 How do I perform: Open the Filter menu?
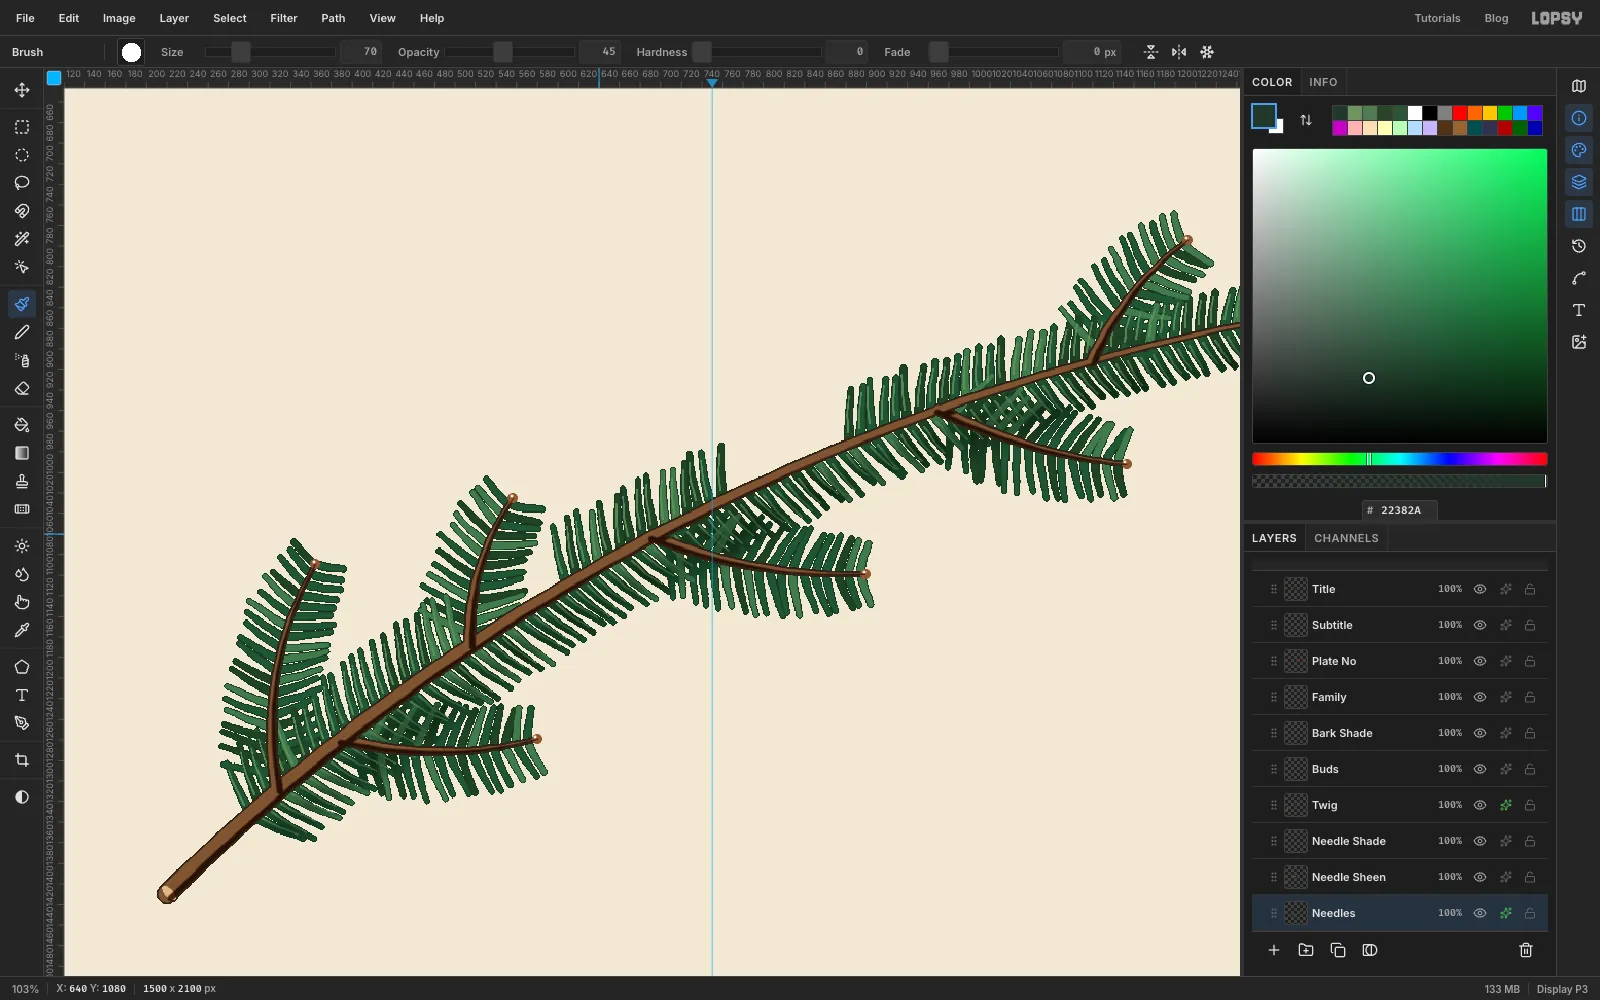pos(284,18)
